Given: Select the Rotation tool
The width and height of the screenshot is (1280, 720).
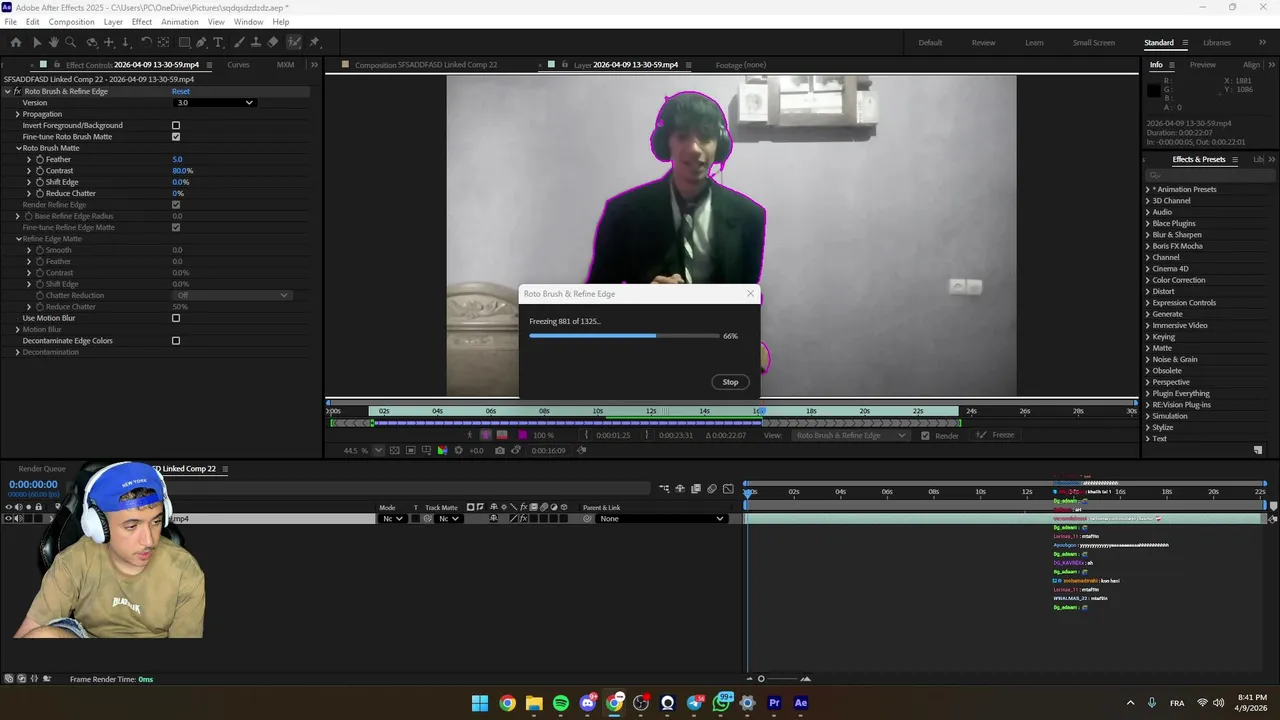Looking at the screenshot, I should tap(146, 42).
